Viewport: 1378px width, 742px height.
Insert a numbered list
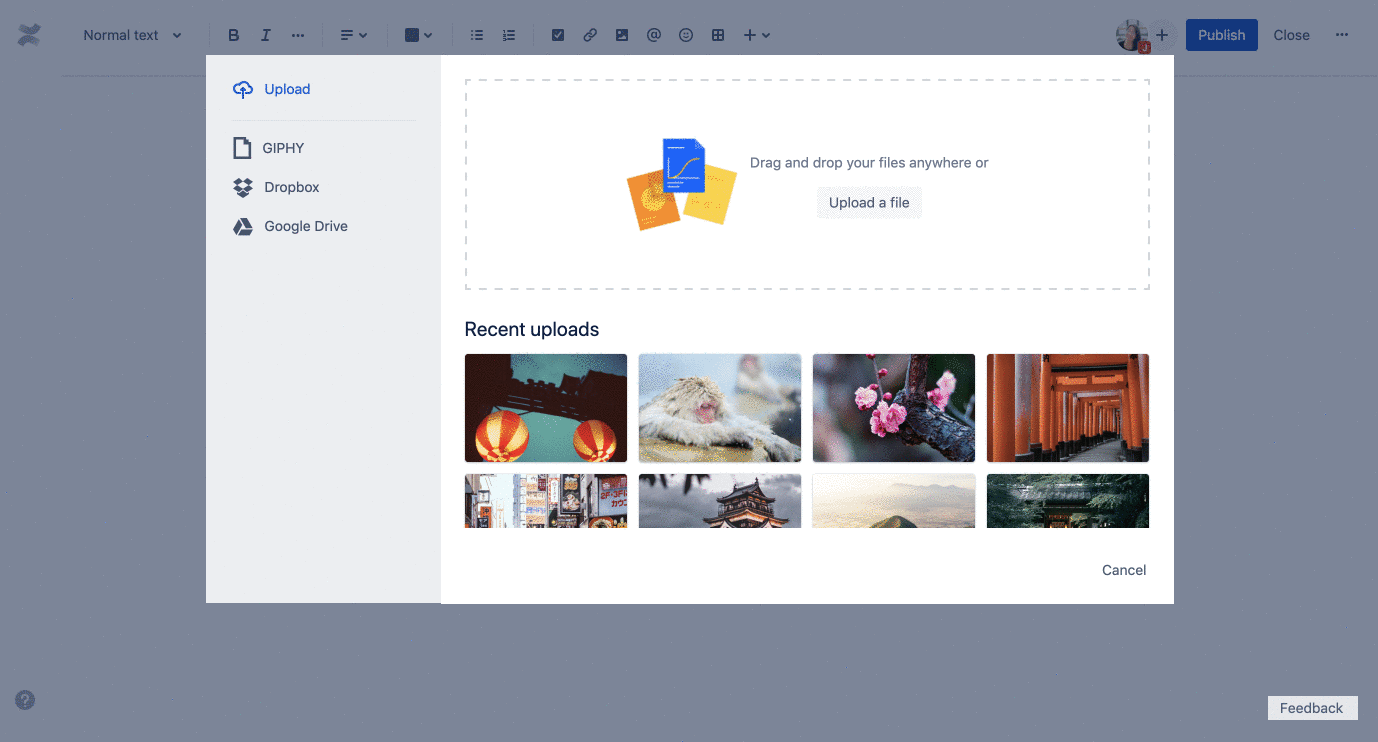point(509,35)
